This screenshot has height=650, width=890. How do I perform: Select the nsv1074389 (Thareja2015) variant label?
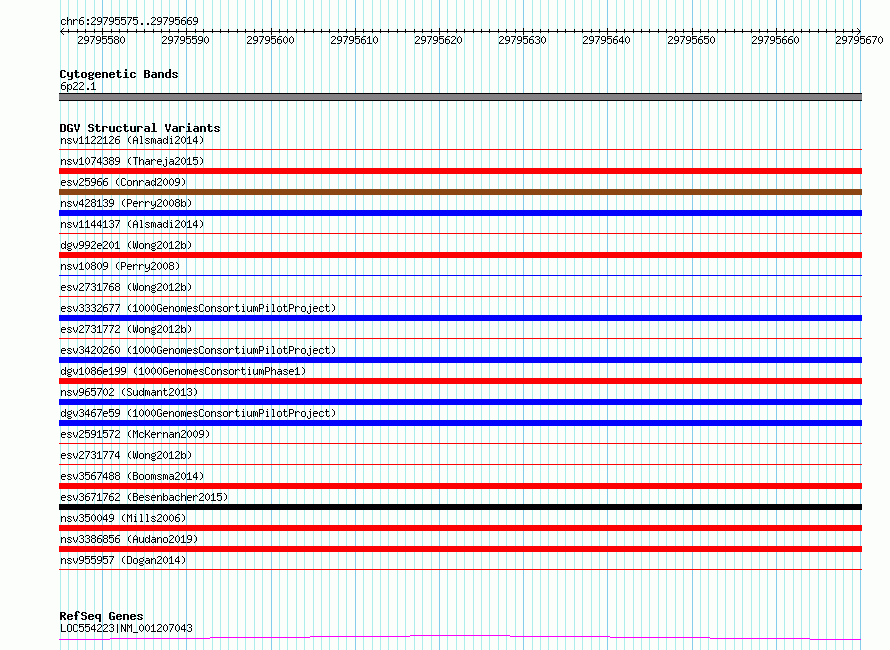(x=132, y=161)
